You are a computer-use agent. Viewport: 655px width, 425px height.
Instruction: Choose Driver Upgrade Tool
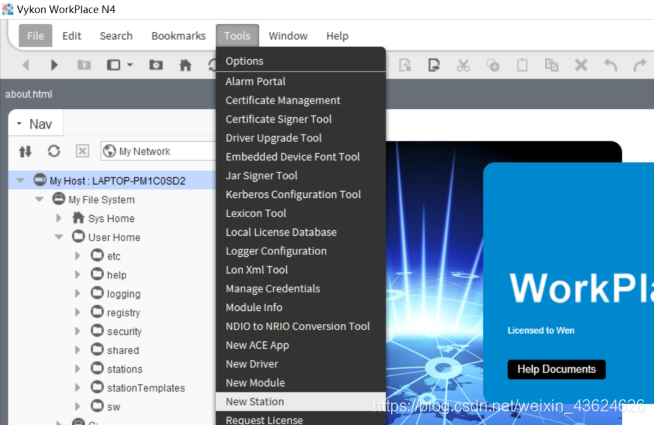301,137
